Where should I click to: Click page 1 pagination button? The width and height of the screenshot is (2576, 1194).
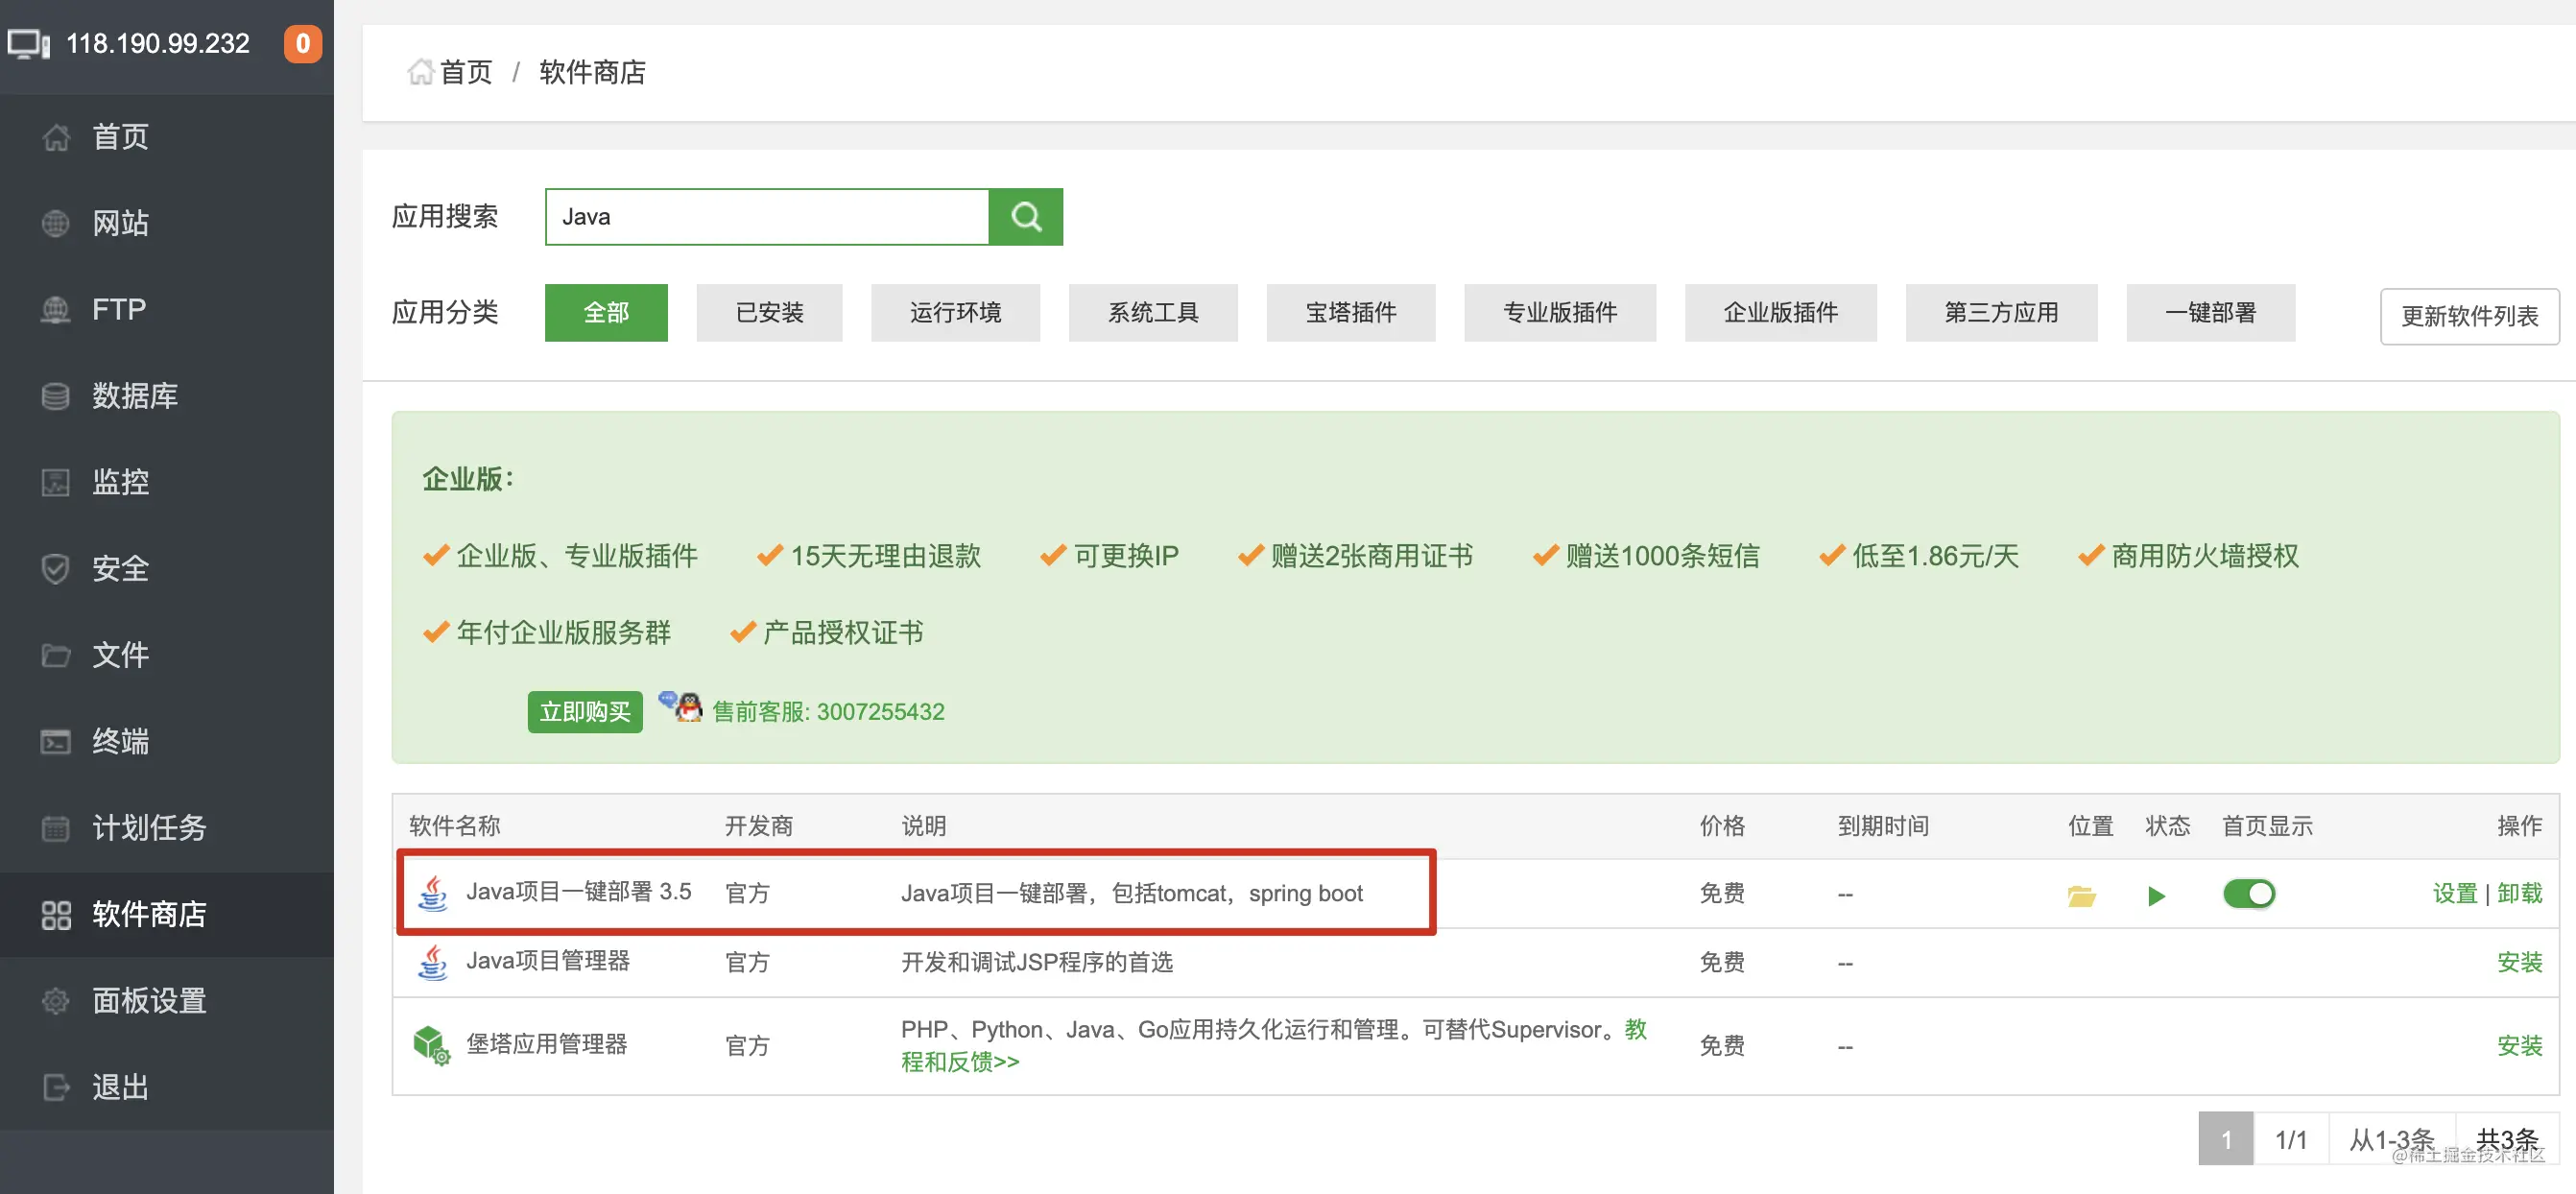pos(2225,1139)
